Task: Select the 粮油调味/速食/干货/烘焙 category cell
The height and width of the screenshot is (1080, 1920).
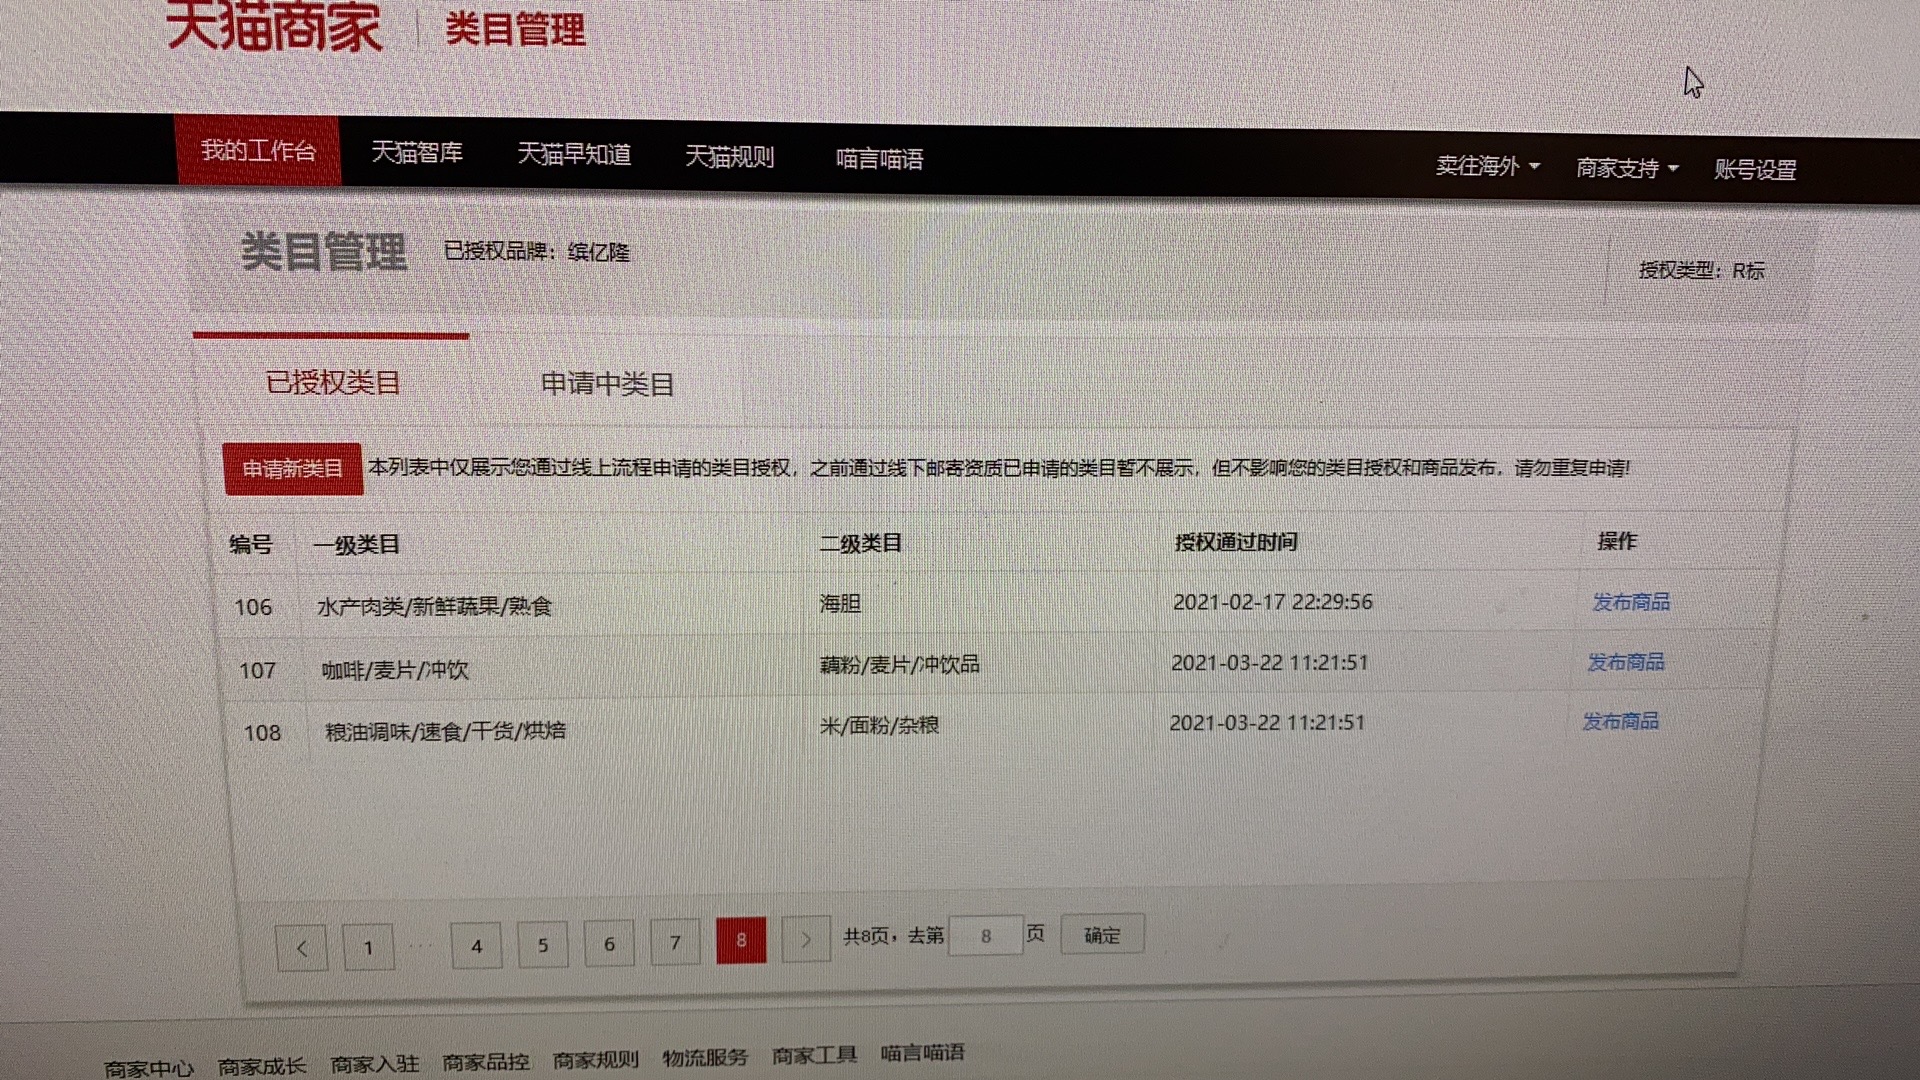Action: point(445,731)
